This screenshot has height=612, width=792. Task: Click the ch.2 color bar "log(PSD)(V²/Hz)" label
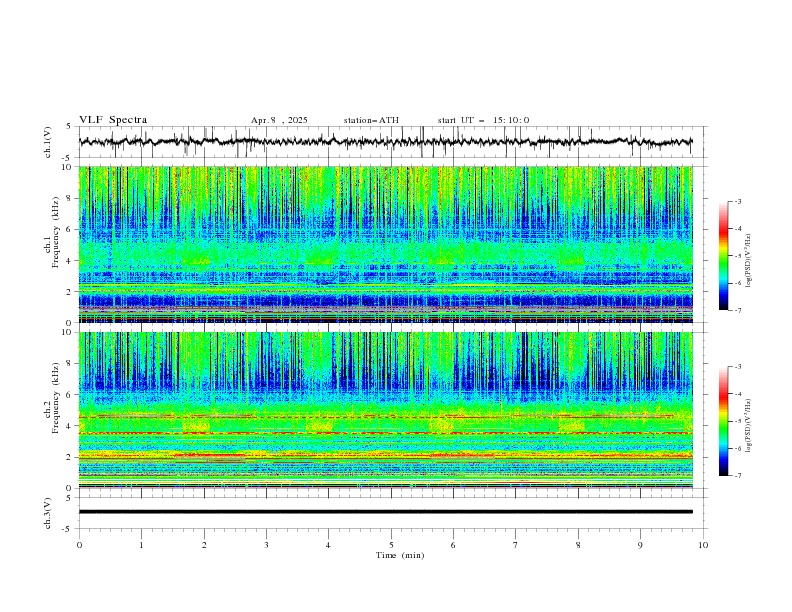[749, 425]
